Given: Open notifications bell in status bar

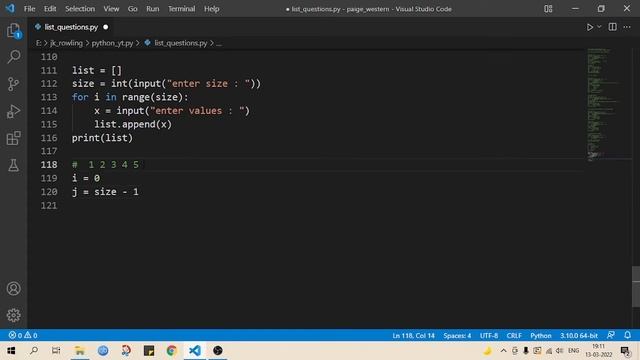Looking at the screenshot, I should (x=627, y=335).
